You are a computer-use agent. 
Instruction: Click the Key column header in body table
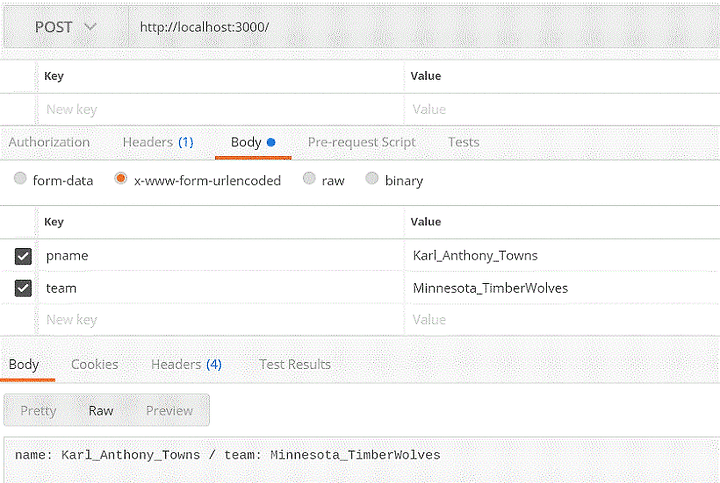[54, 222]
